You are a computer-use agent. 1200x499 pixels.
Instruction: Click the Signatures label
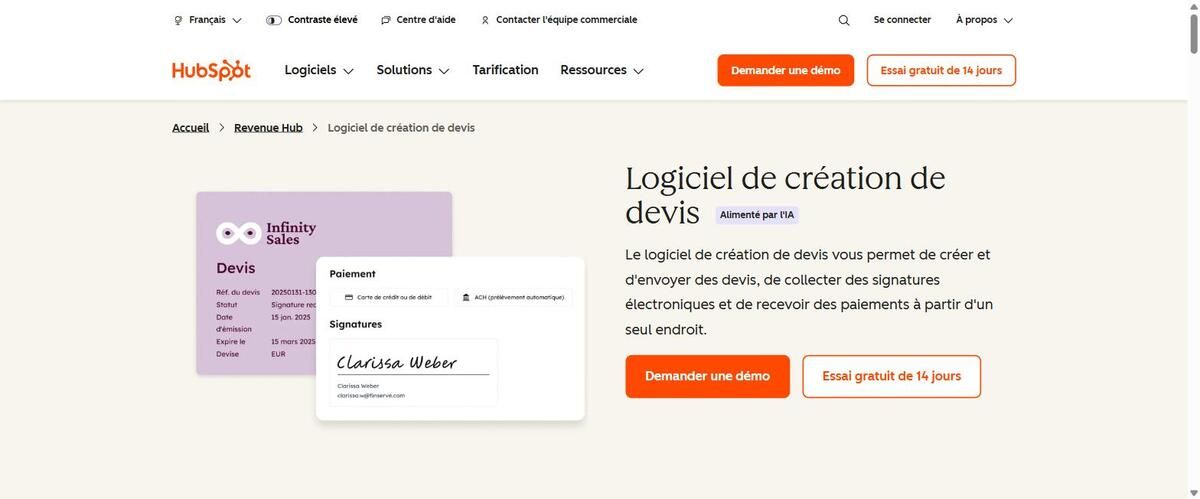pyautogui.click(x=356, y=324)
